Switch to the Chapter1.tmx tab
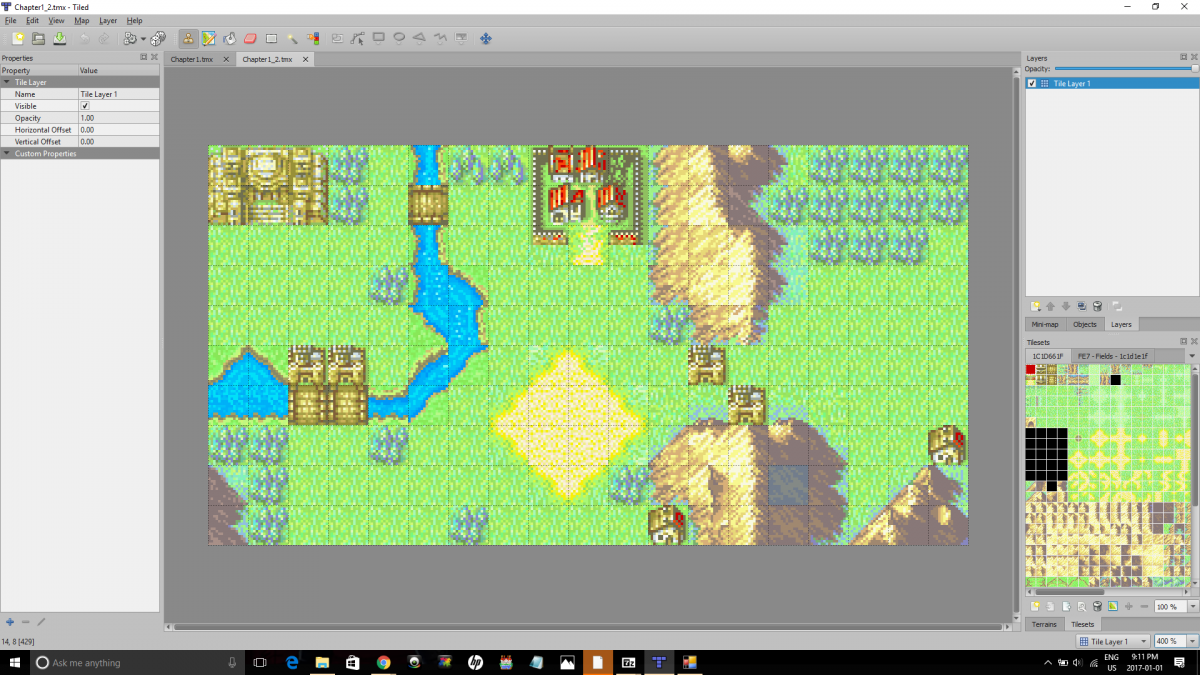This screenshot has width=1200, height=675. [190, 59]
